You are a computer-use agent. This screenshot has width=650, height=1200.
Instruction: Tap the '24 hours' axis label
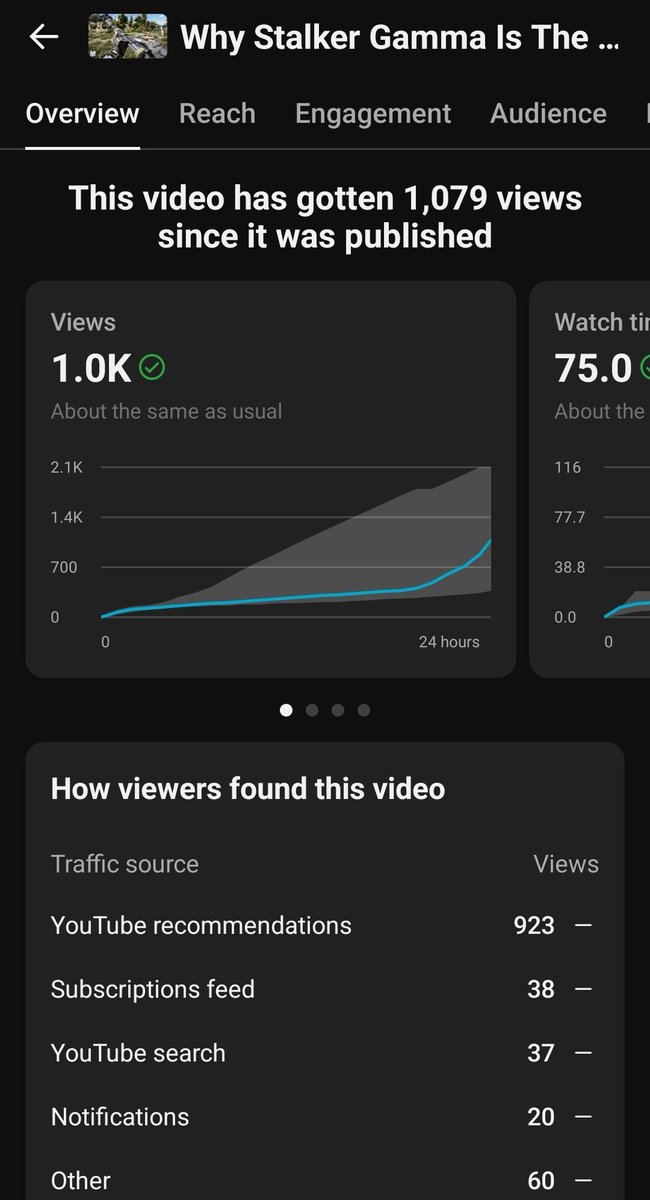click(x=449, y=642)
